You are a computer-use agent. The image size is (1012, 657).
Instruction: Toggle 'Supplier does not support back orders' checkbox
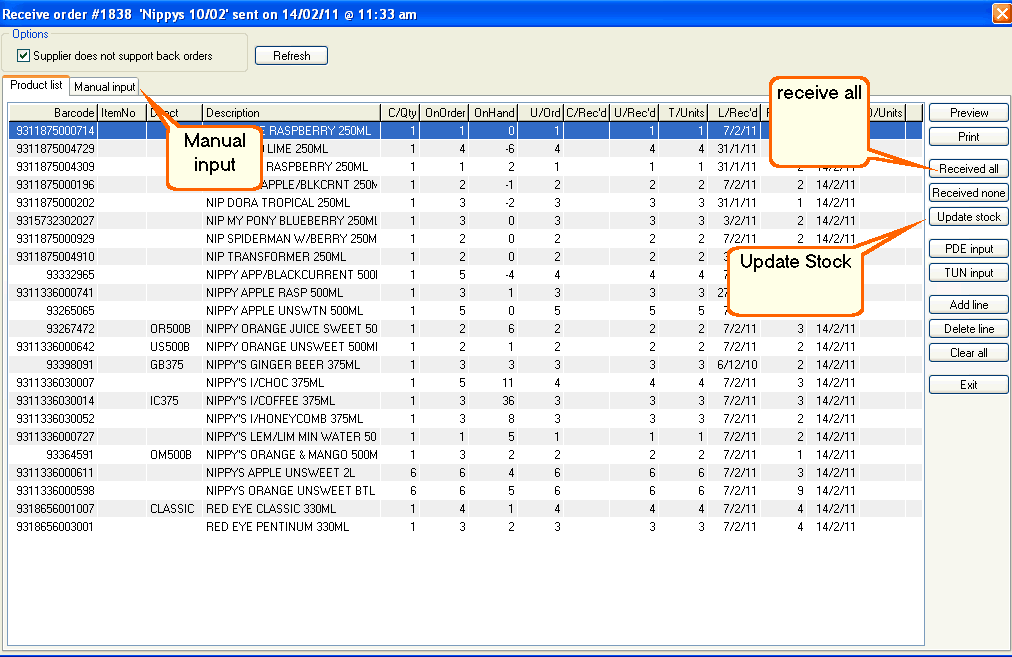click(23, 56)
